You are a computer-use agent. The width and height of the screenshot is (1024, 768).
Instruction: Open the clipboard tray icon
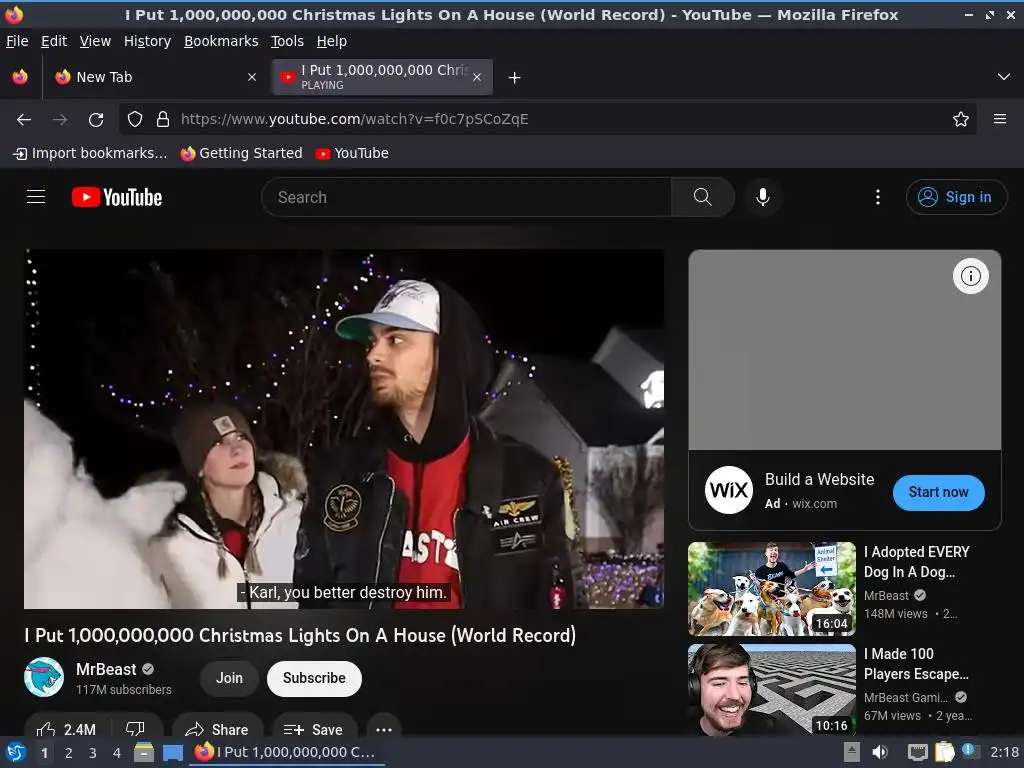pos(944,752)
